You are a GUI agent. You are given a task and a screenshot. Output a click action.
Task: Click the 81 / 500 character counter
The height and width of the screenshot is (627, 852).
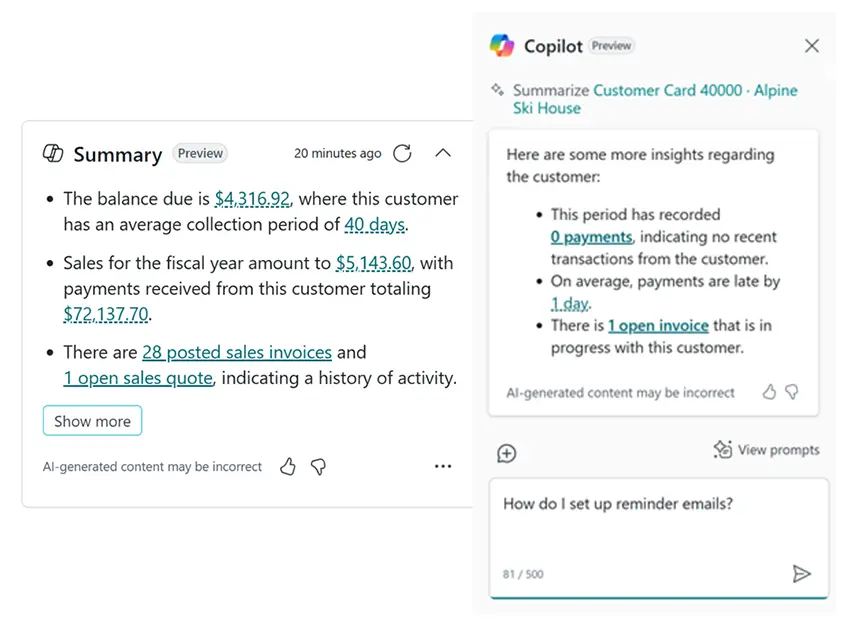pos(523,574)
